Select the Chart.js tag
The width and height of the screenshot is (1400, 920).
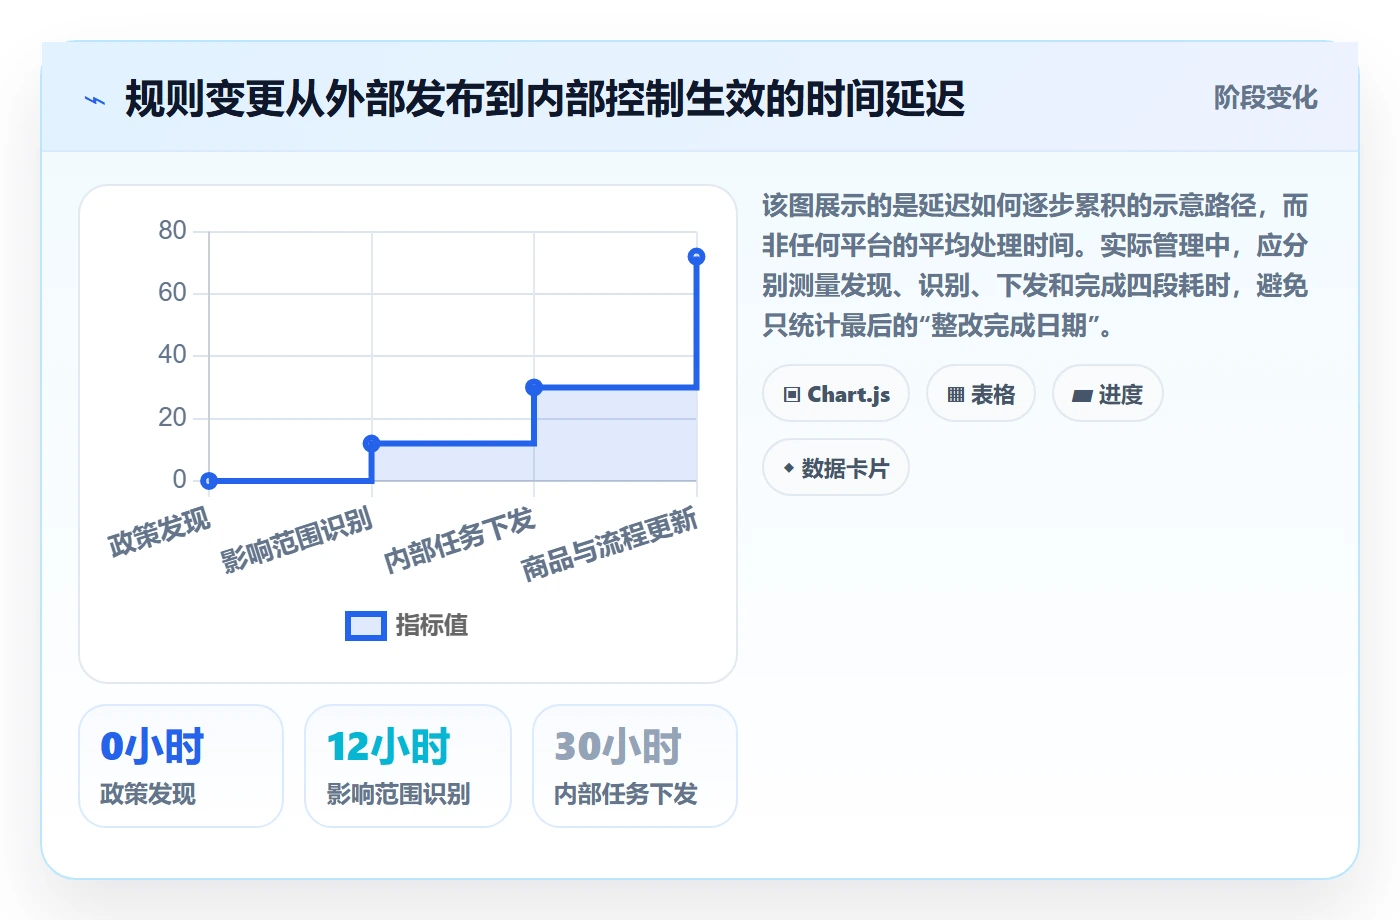click(x=836, y=394)
